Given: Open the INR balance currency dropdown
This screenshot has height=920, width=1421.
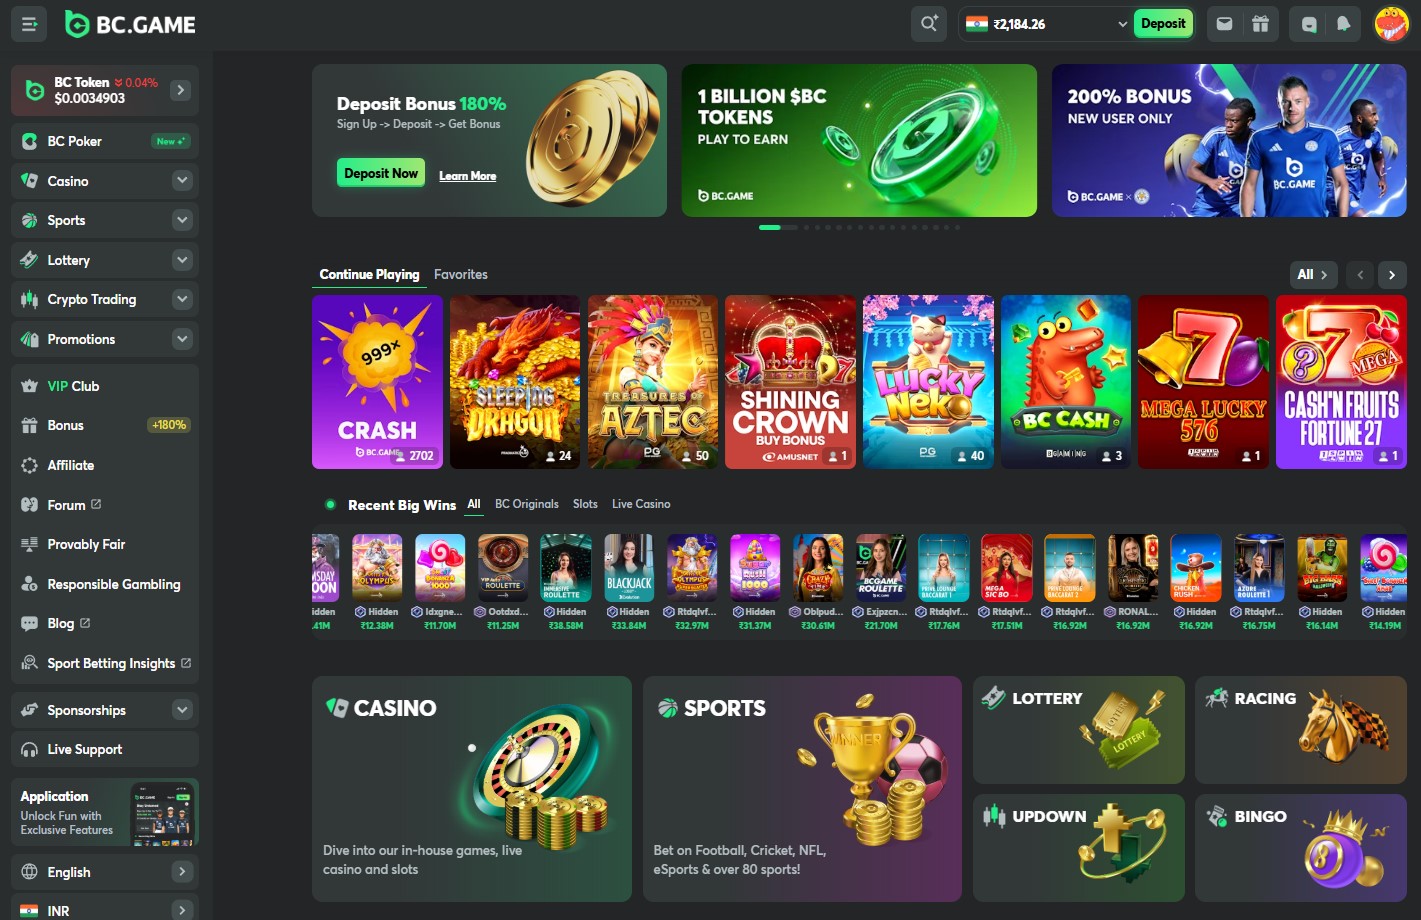Looking at the screenshot, I should click(1046, 24).
